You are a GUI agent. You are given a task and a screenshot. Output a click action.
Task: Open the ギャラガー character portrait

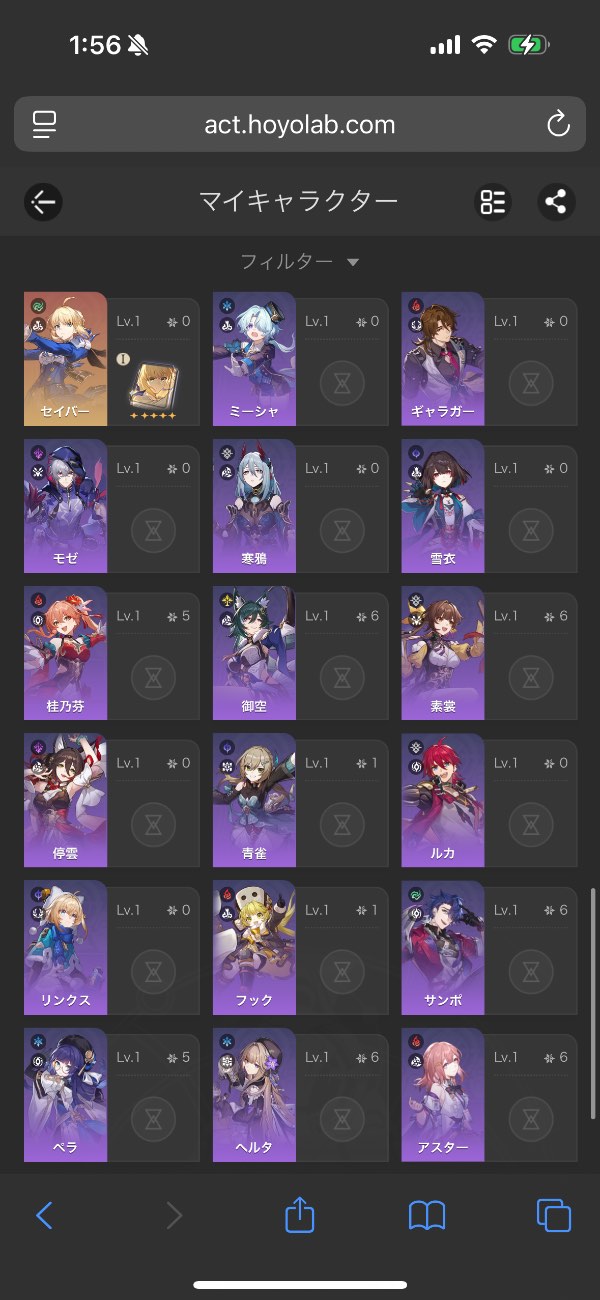(x=443, y=359)
